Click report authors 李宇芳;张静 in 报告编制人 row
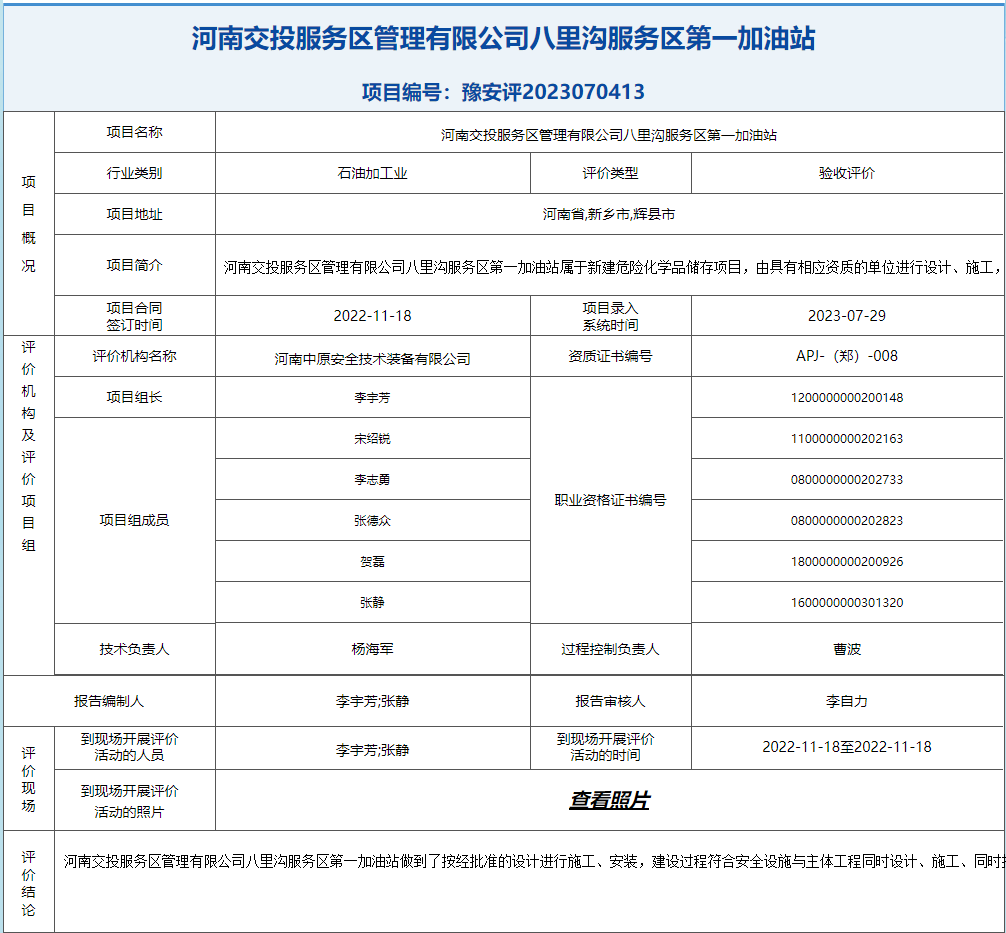The image size is (1006, 933). (x=372, y=702)
